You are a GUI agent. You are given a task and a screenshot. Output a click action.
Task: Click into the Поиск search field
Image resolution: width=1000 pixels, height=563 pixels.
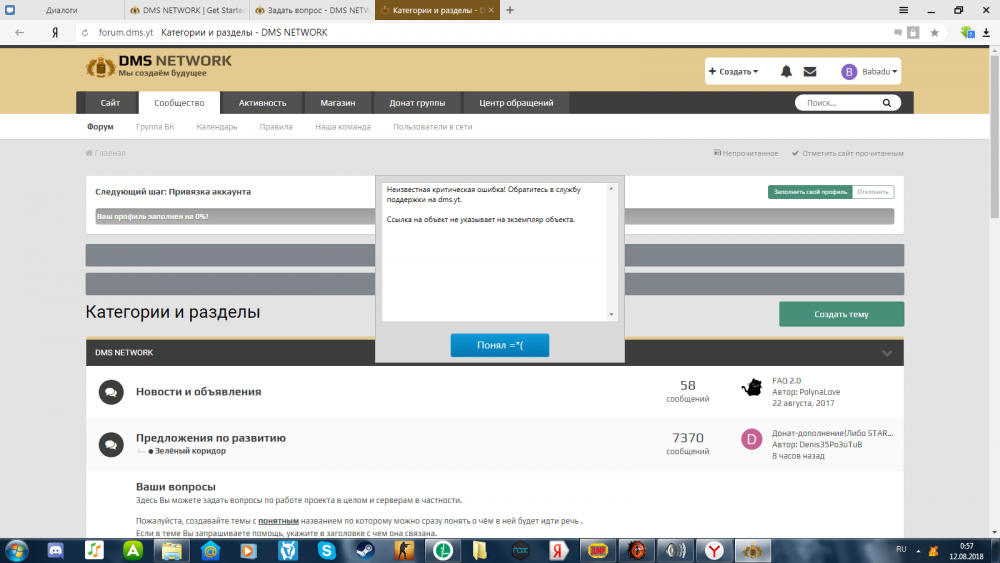835,103
